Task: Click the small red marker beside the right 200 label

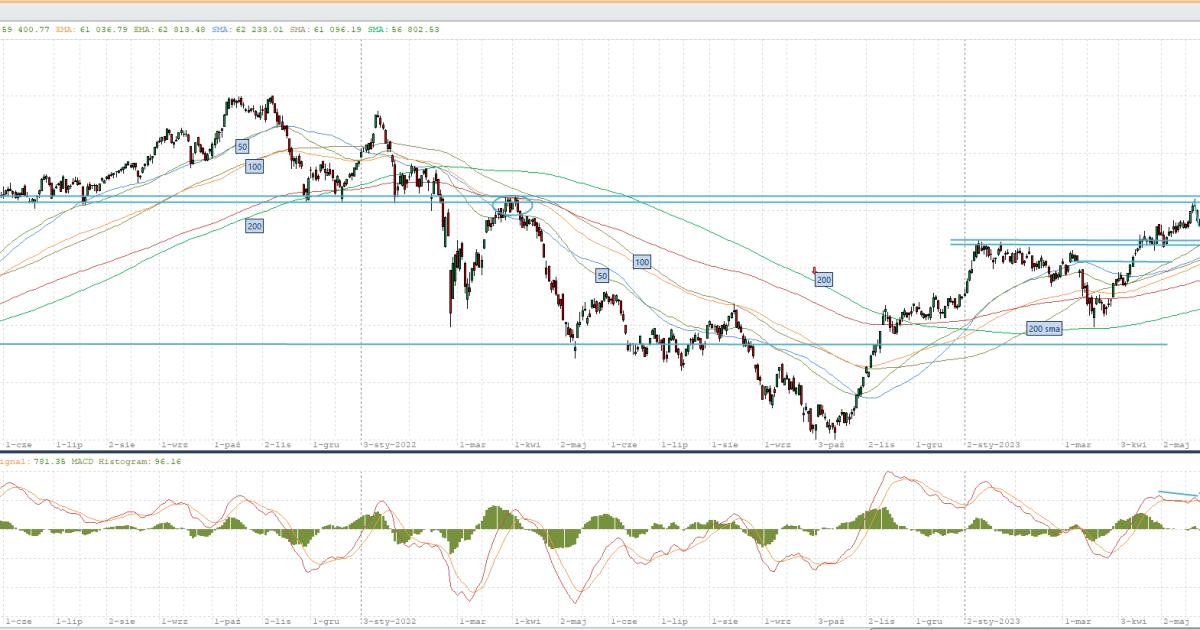Action: click(815, 270)
